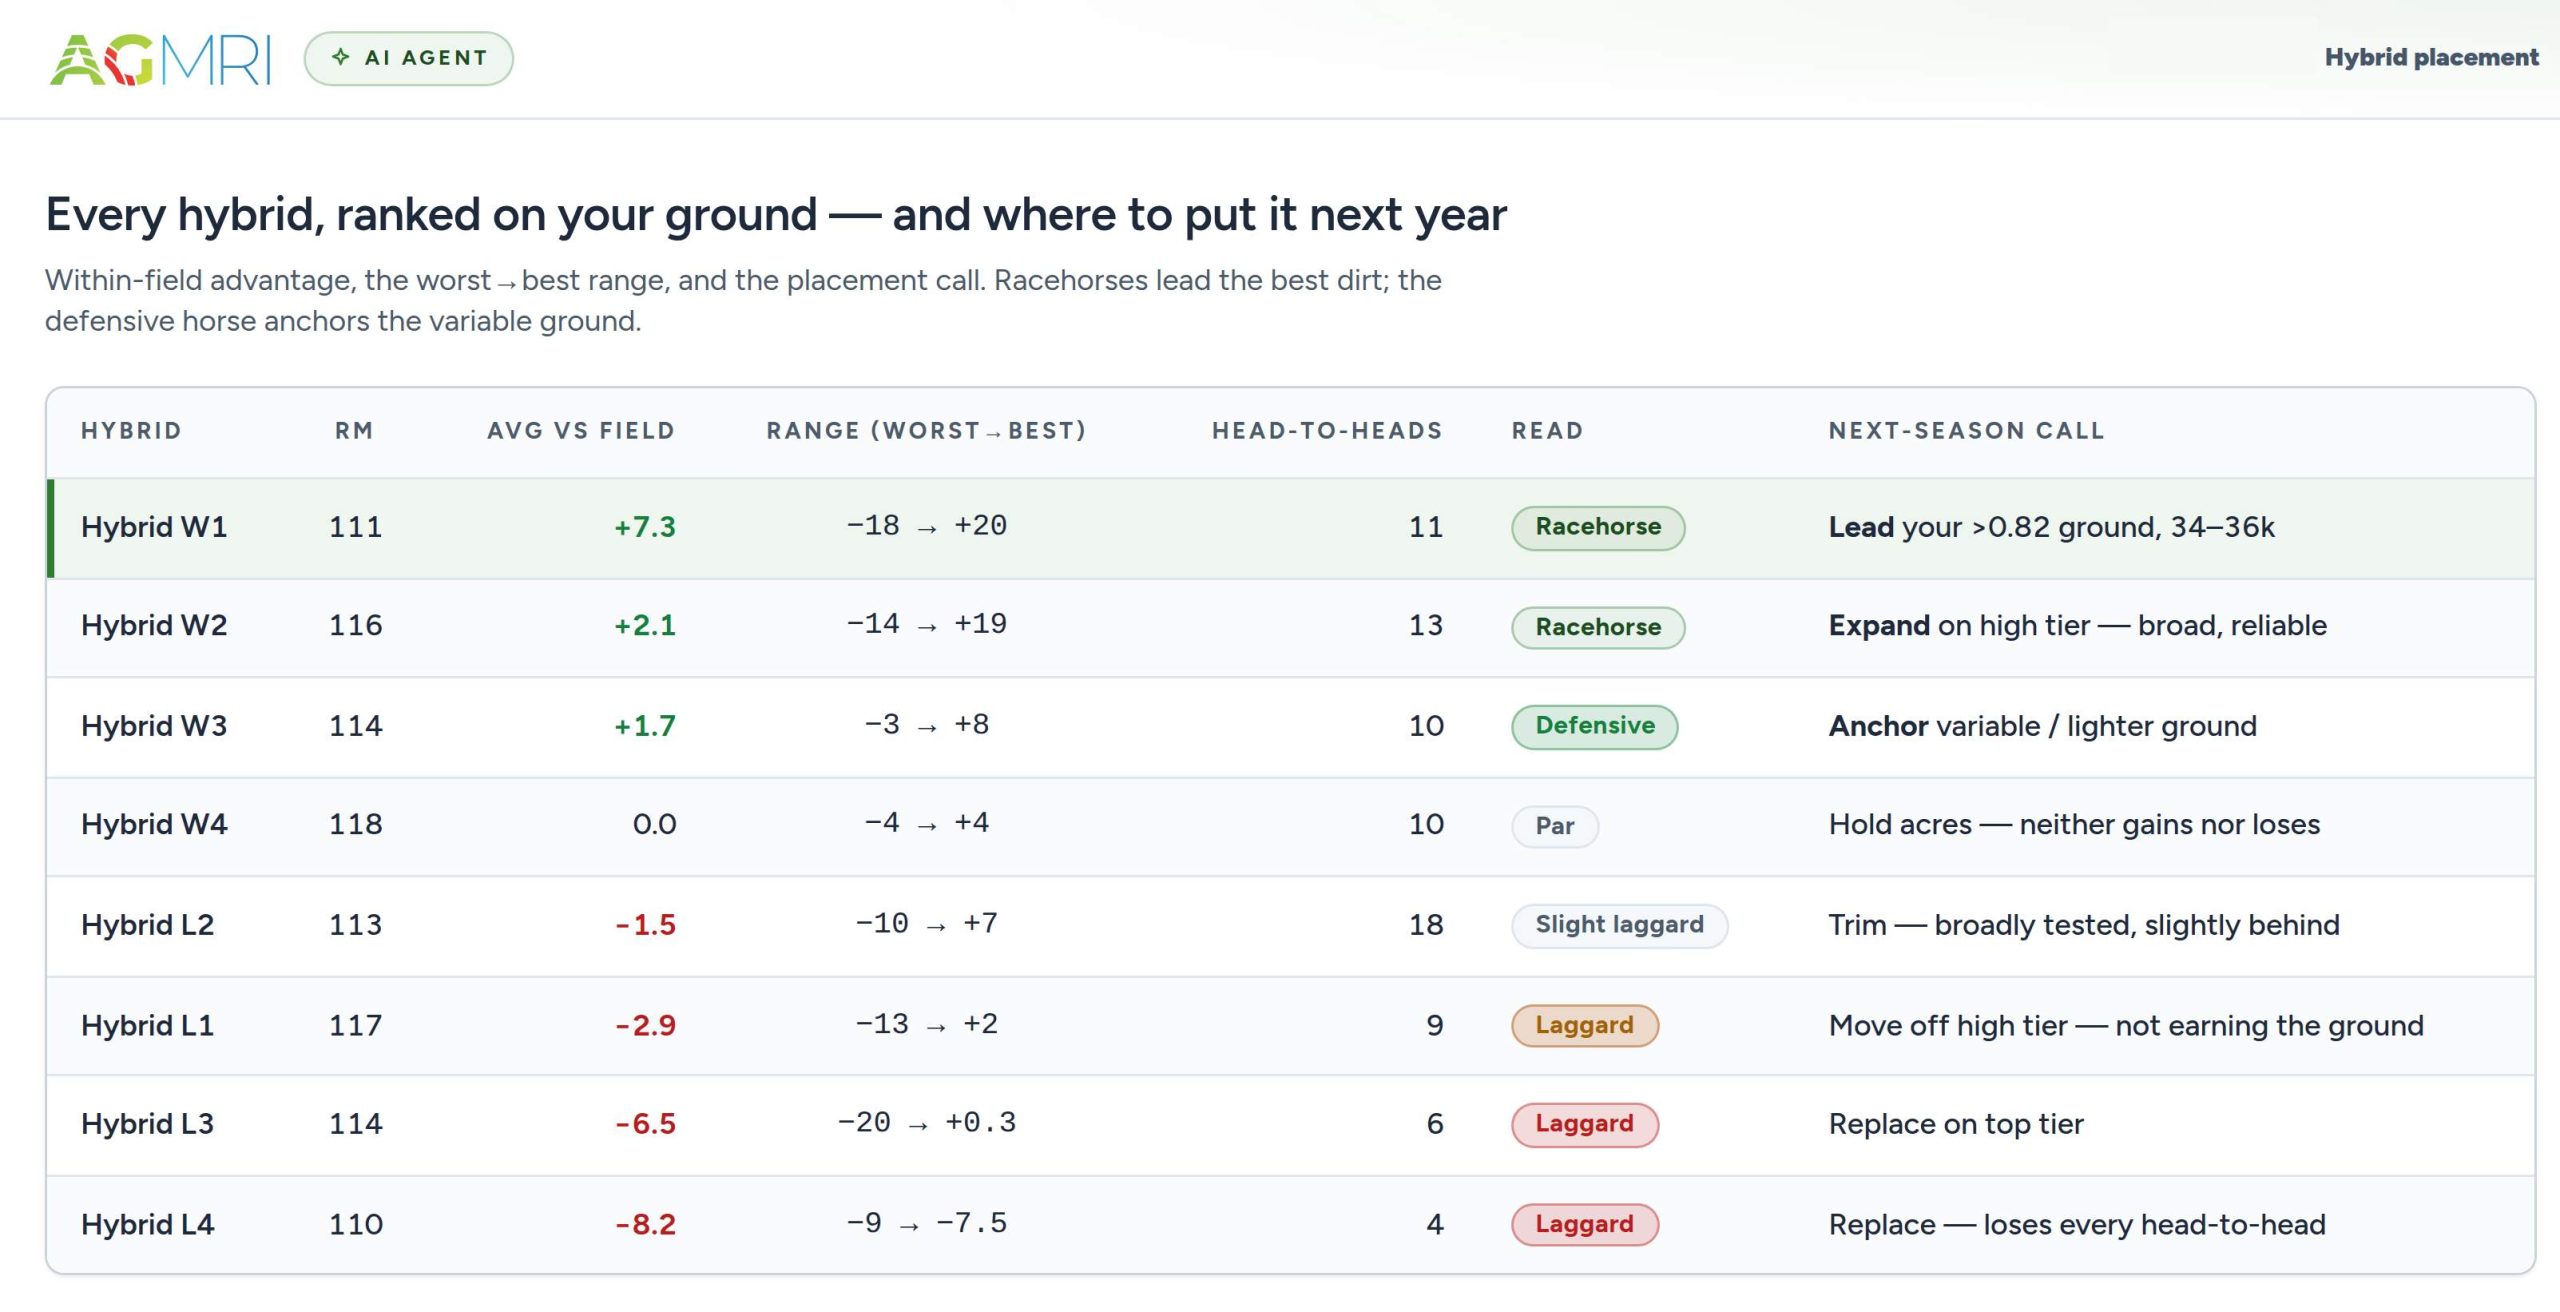
Task: Select the Hybrid L2 row name
Action: tap(148, 925)
